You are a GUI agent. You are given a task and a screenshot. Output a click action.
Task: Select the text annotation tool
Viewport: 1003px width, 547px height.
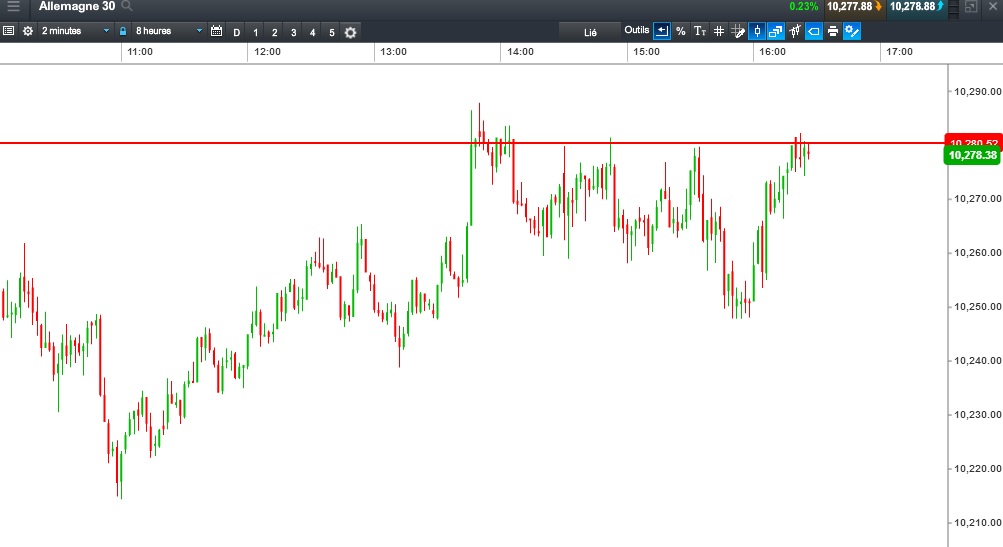pyautogui.click(x=700, y=31)
